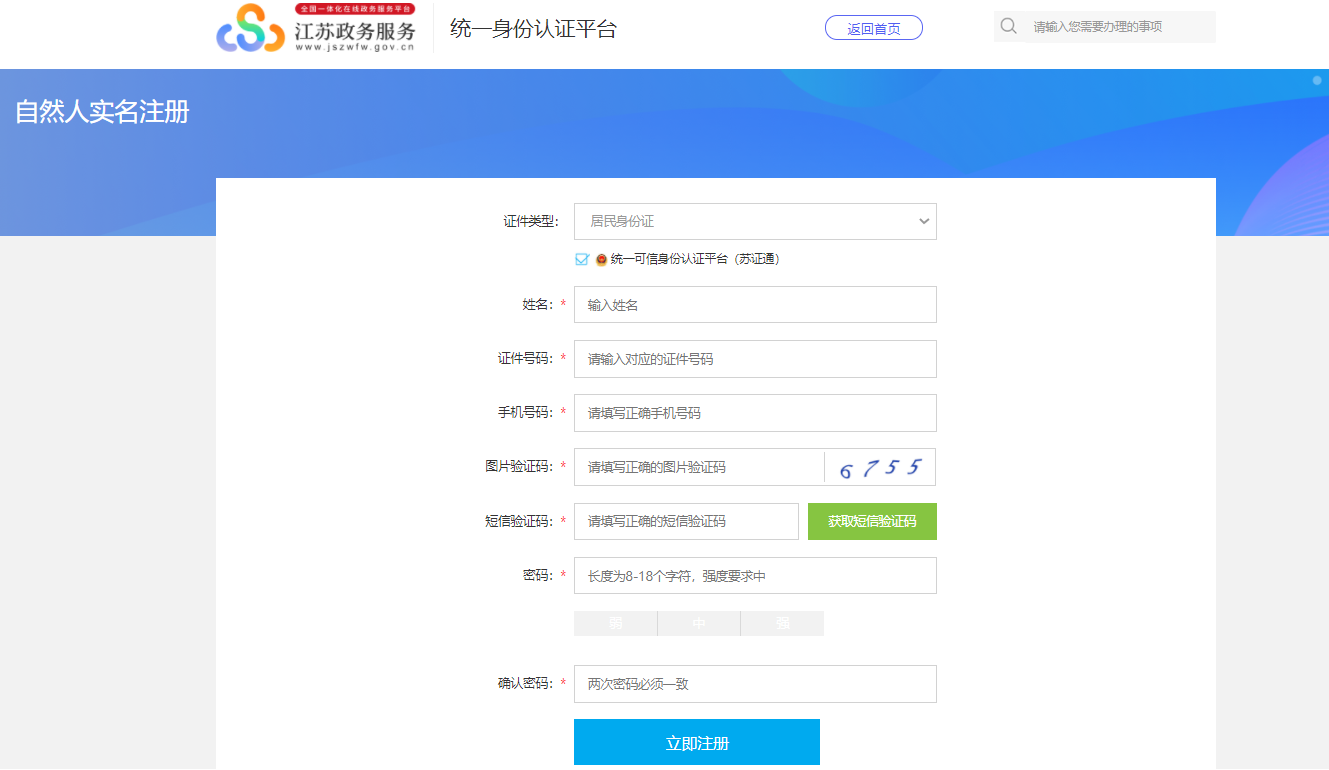Viewport: 1329px width, 770px height.
Task: Click the 中 segment of the password strength bar
Action: click(x=698, y=623)
